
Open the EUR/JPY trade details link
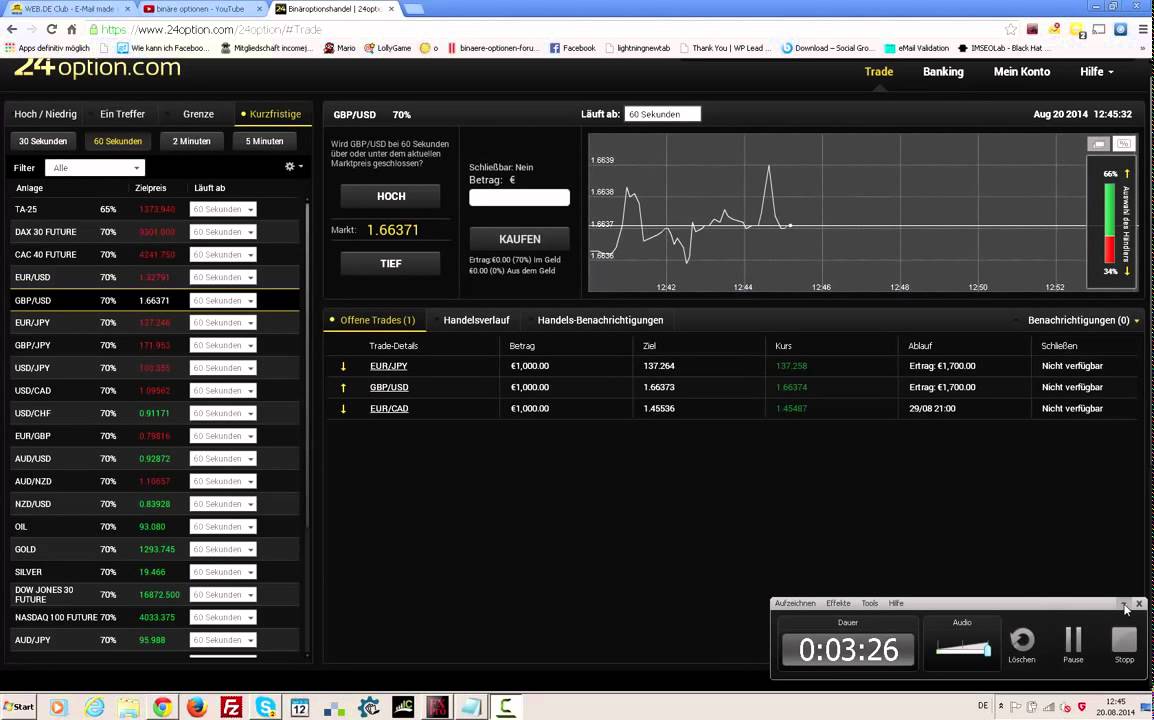click(389, 366)
